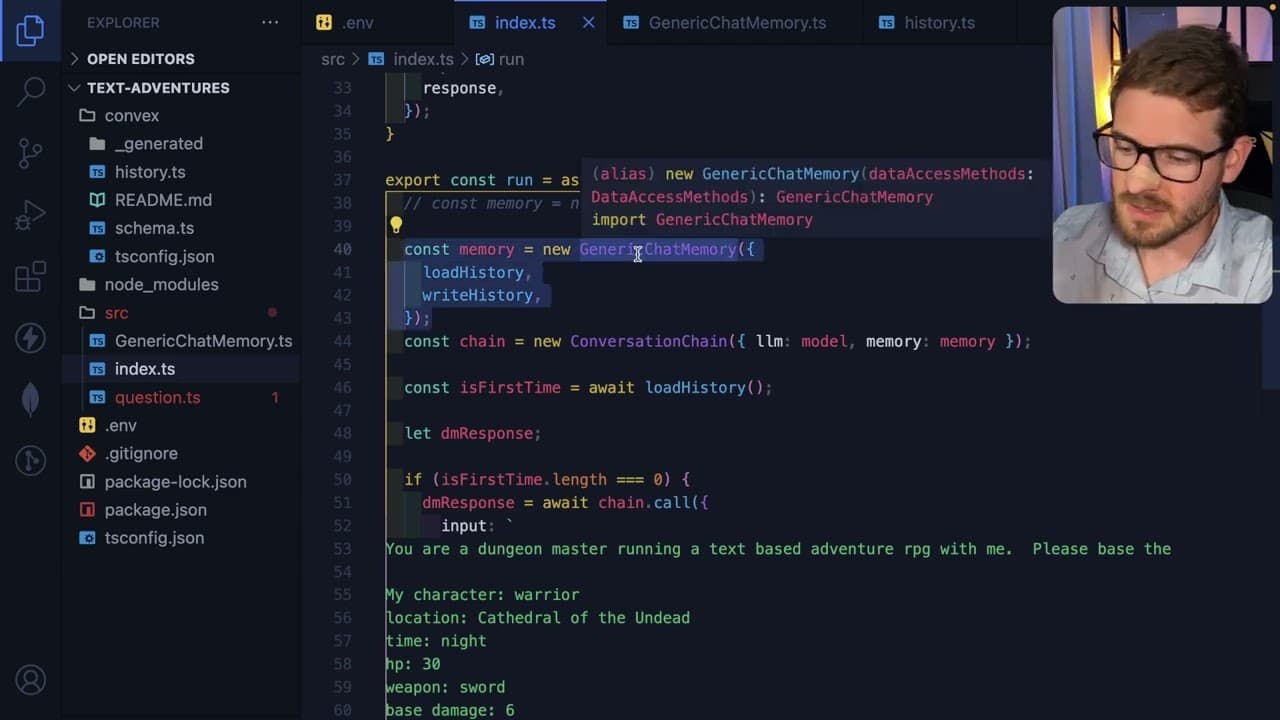
Task: Click the src breadcrumb segment
Action: (x=333, y=59)
